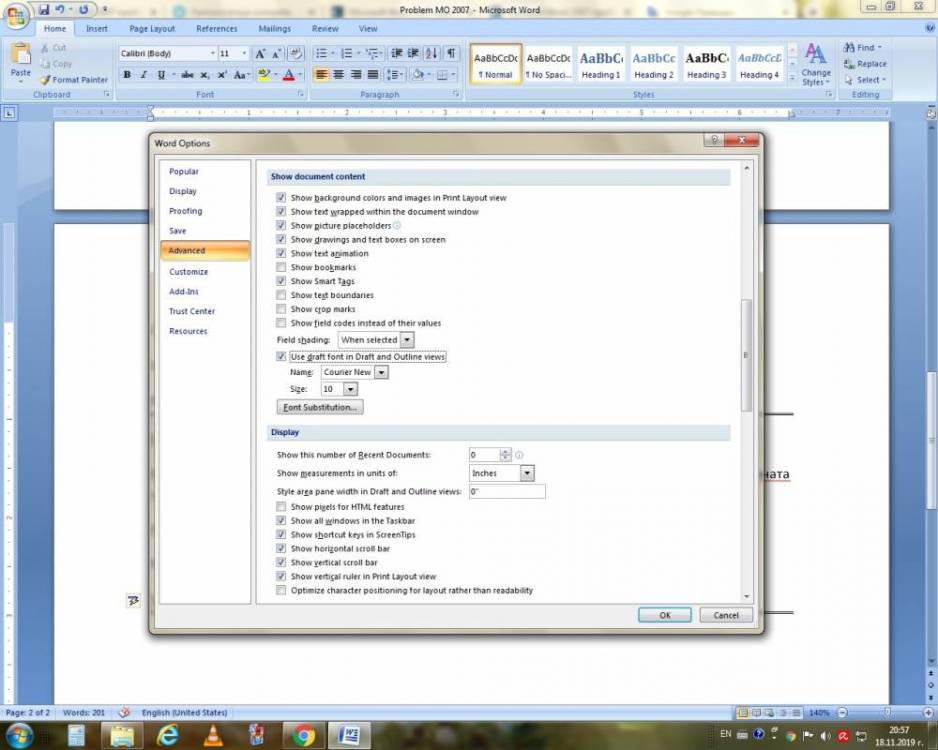This screenshot has height=750, width=938.
Task: Click the Shrink Font icon
Action: point(276,54)
